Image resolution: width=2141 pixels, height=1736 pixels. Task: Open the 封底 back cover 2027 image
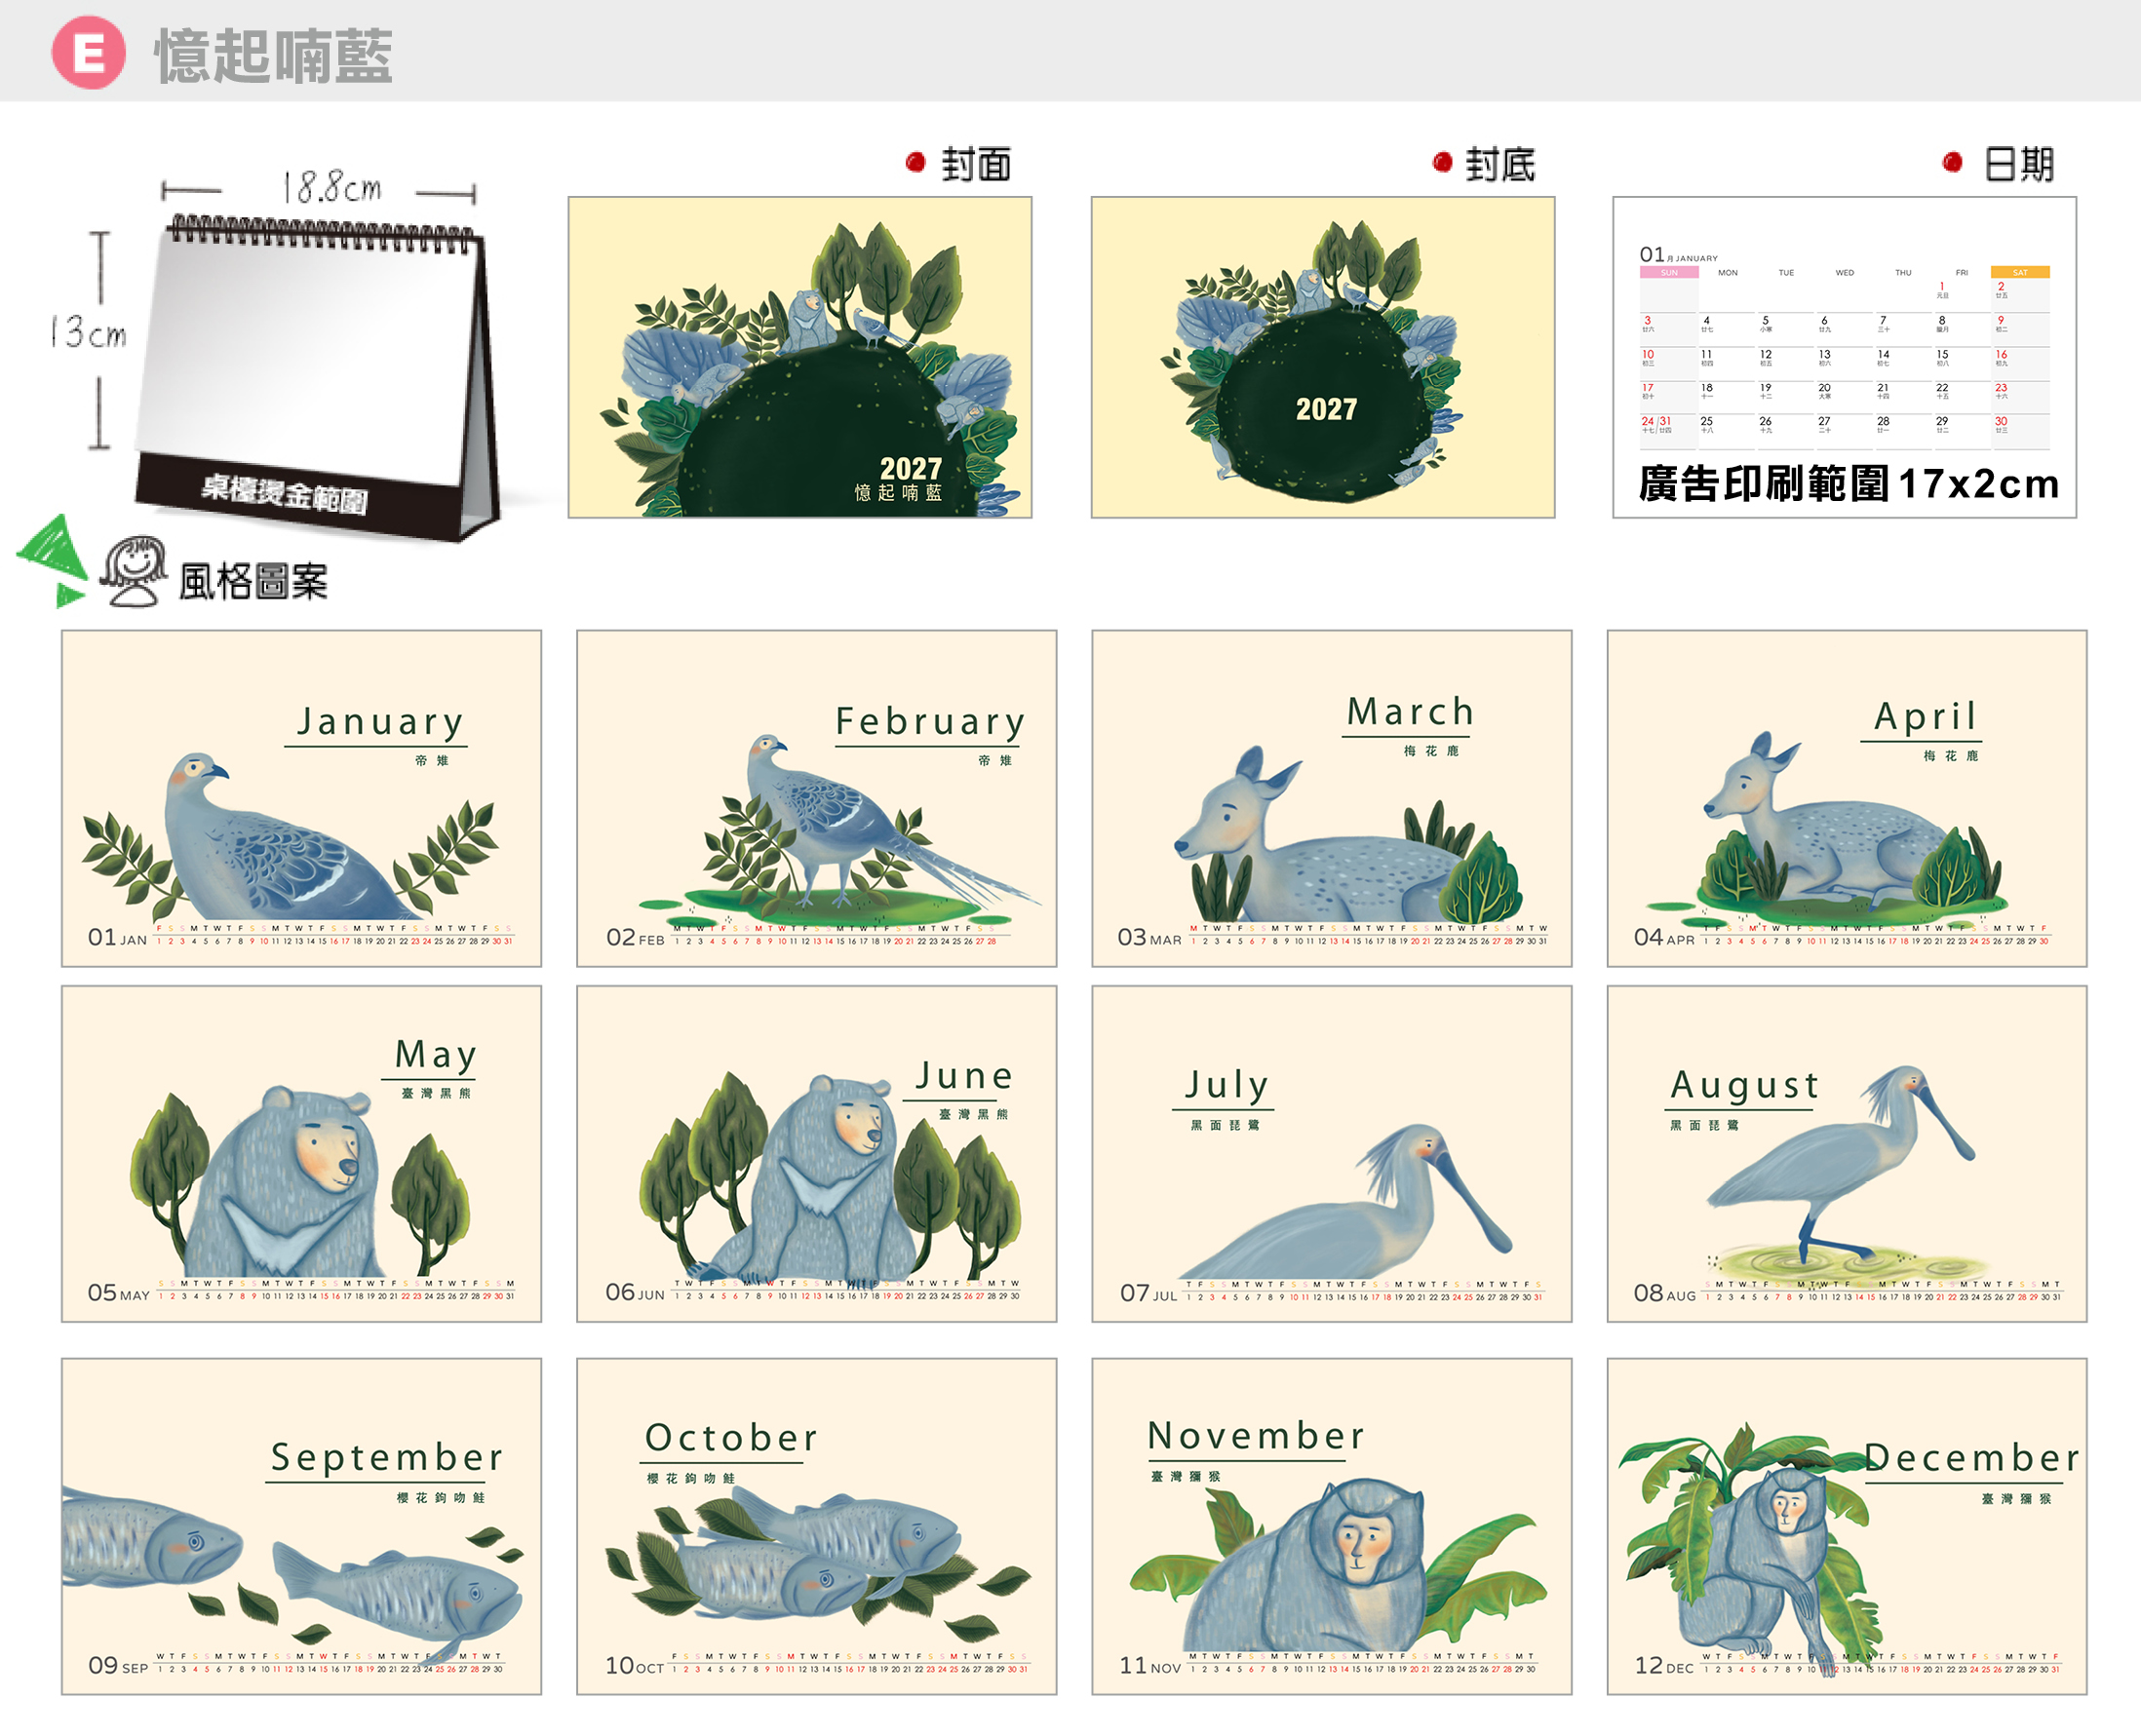pyautogui.click(x=1323, y=357)
